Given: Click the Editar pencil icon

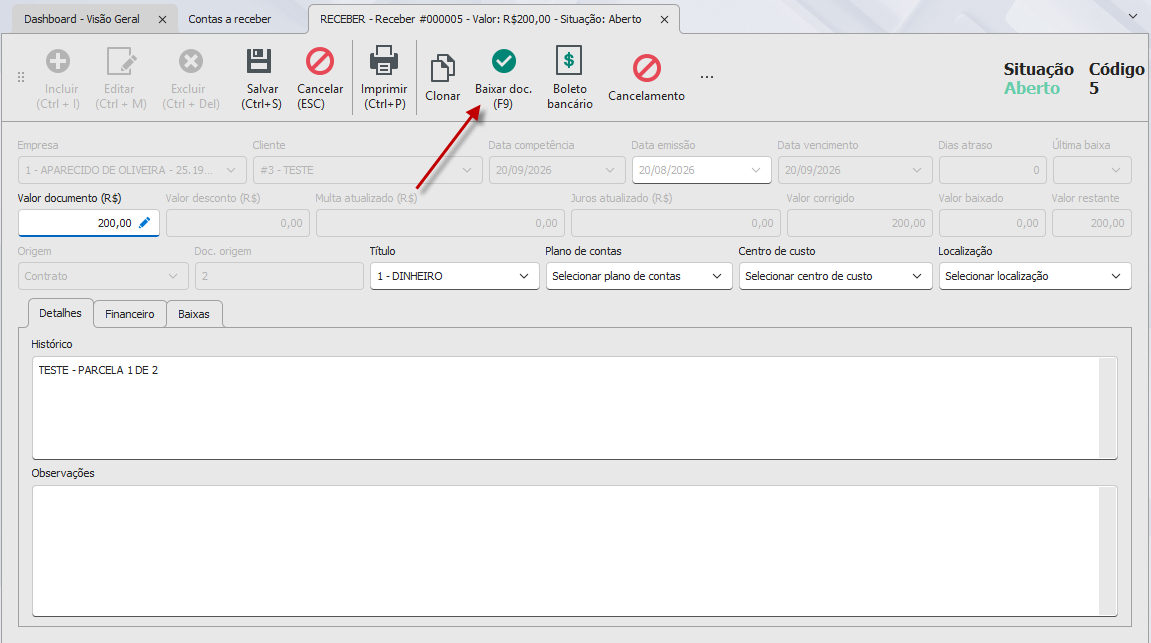Looking at the screenshot, I should coord(121,62).
